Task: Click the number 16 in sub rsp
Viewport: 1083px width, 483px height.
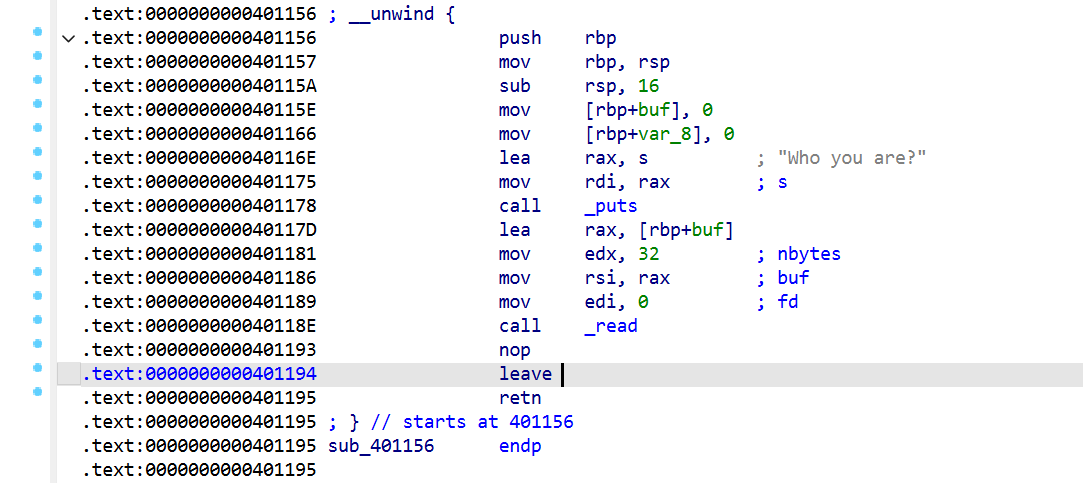Action: (x=649, y=86)
